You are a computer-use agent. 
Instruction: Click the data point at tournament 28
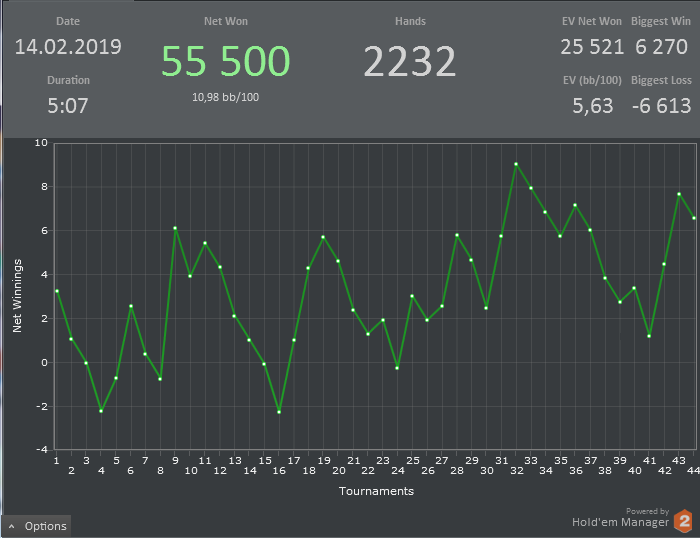[457, 235]
